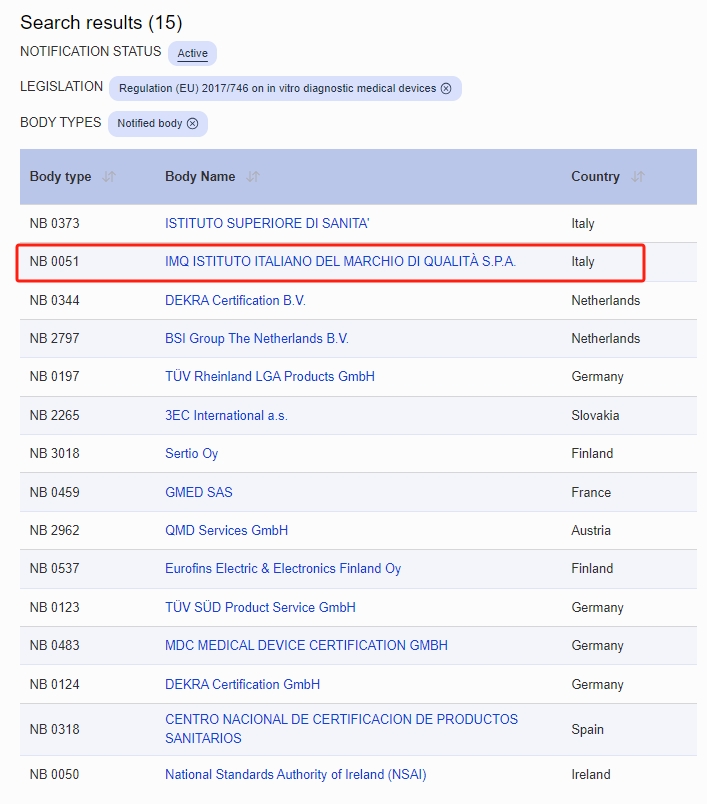Select the NB 0124 cell
This screenshot has height=804, width=707.
click(54, 685)
